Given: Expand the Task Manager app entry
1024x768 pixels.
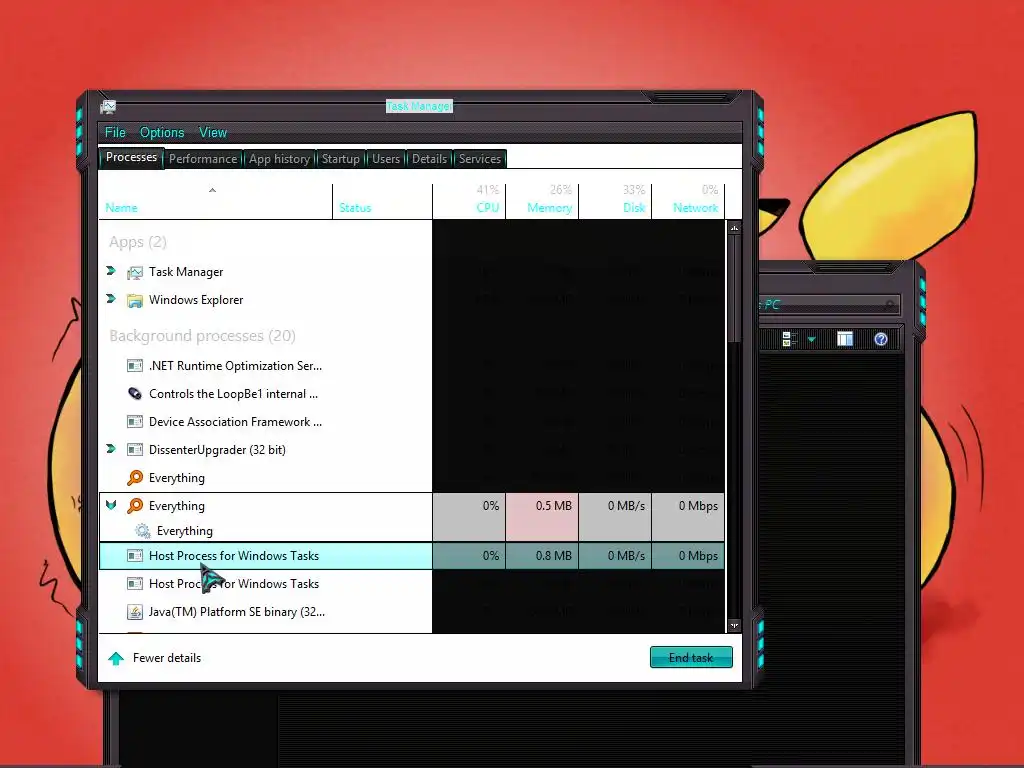Looking at the screenshot, I should (x=111, y=270).
